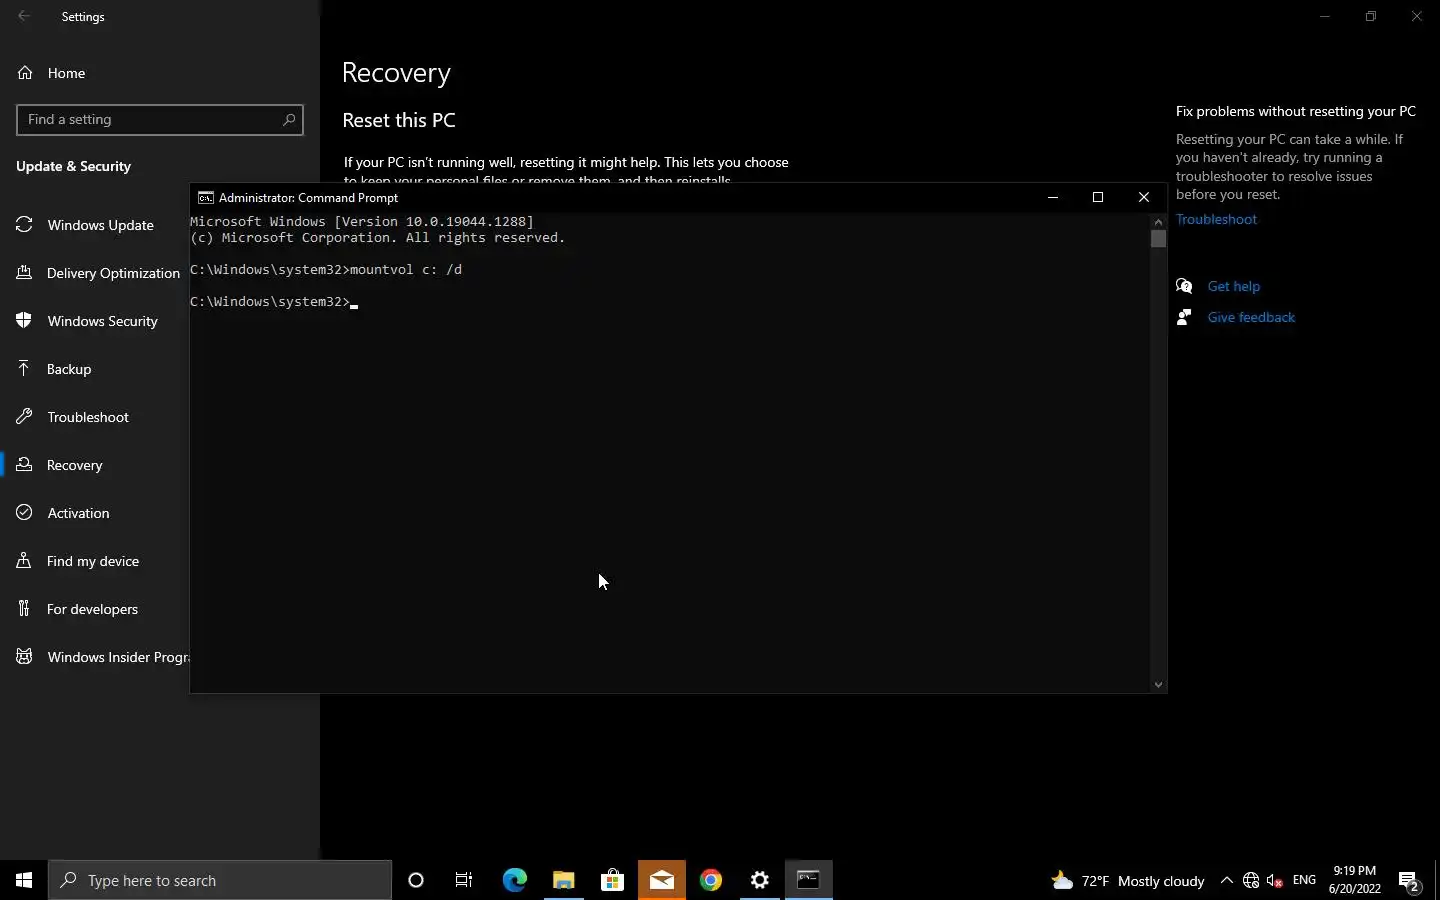
Task: Close the Settings window
Action: (1417, 16)
